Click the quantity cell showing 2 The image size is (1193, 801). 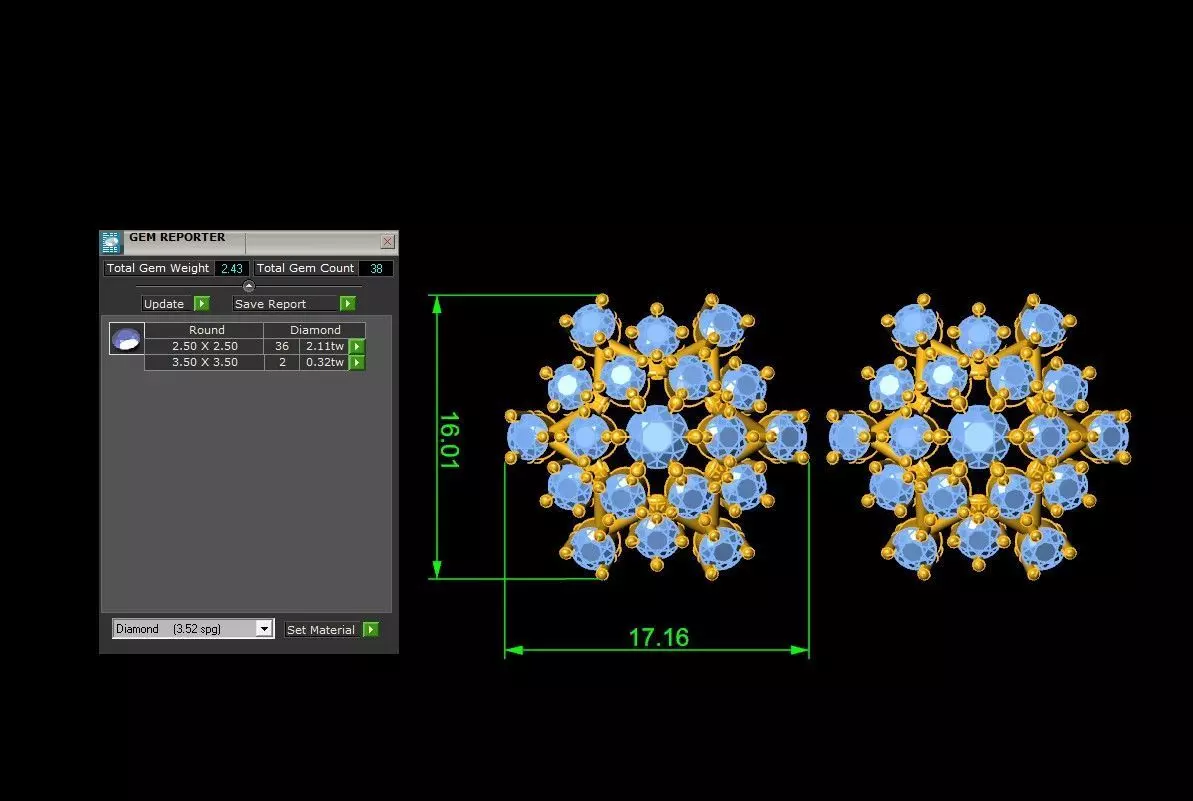click(x=282, y=362)
